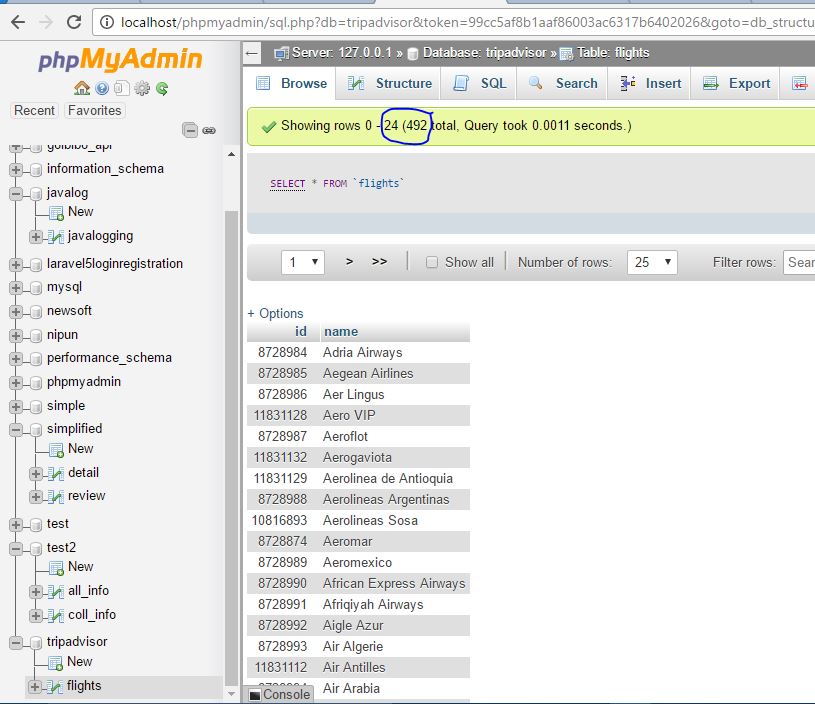Sort by the name column header
815x704 pixels.
pos(341,332)
